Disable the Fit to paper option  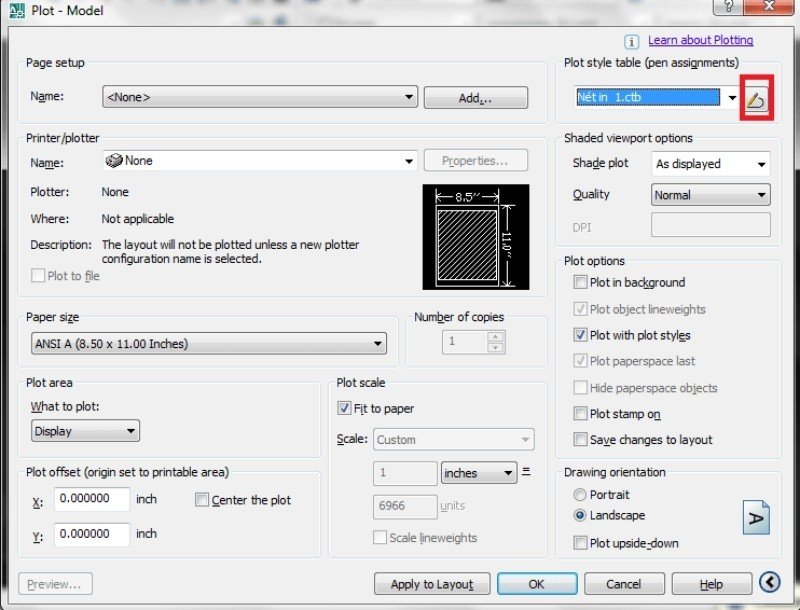point(344,408)
